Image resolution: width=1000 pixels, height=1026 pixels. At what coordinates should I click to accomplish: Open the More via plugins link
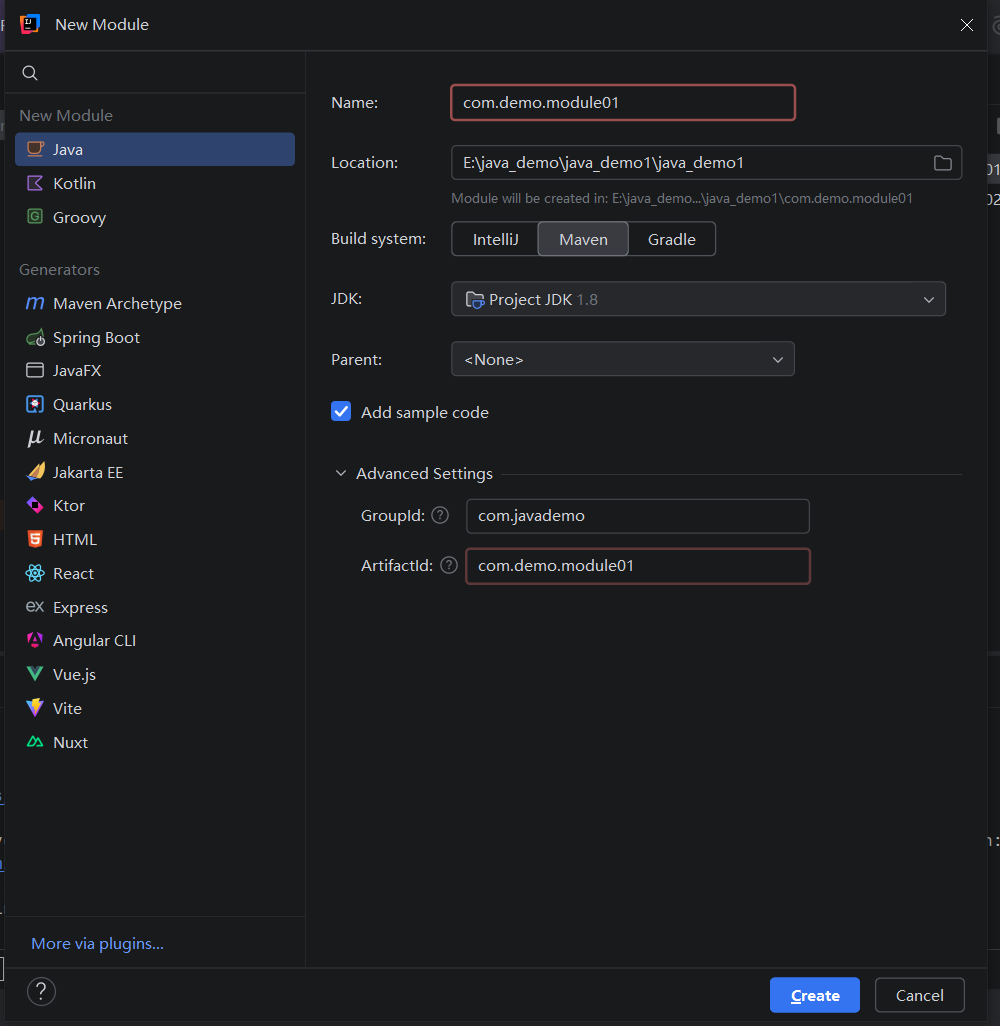97,944
